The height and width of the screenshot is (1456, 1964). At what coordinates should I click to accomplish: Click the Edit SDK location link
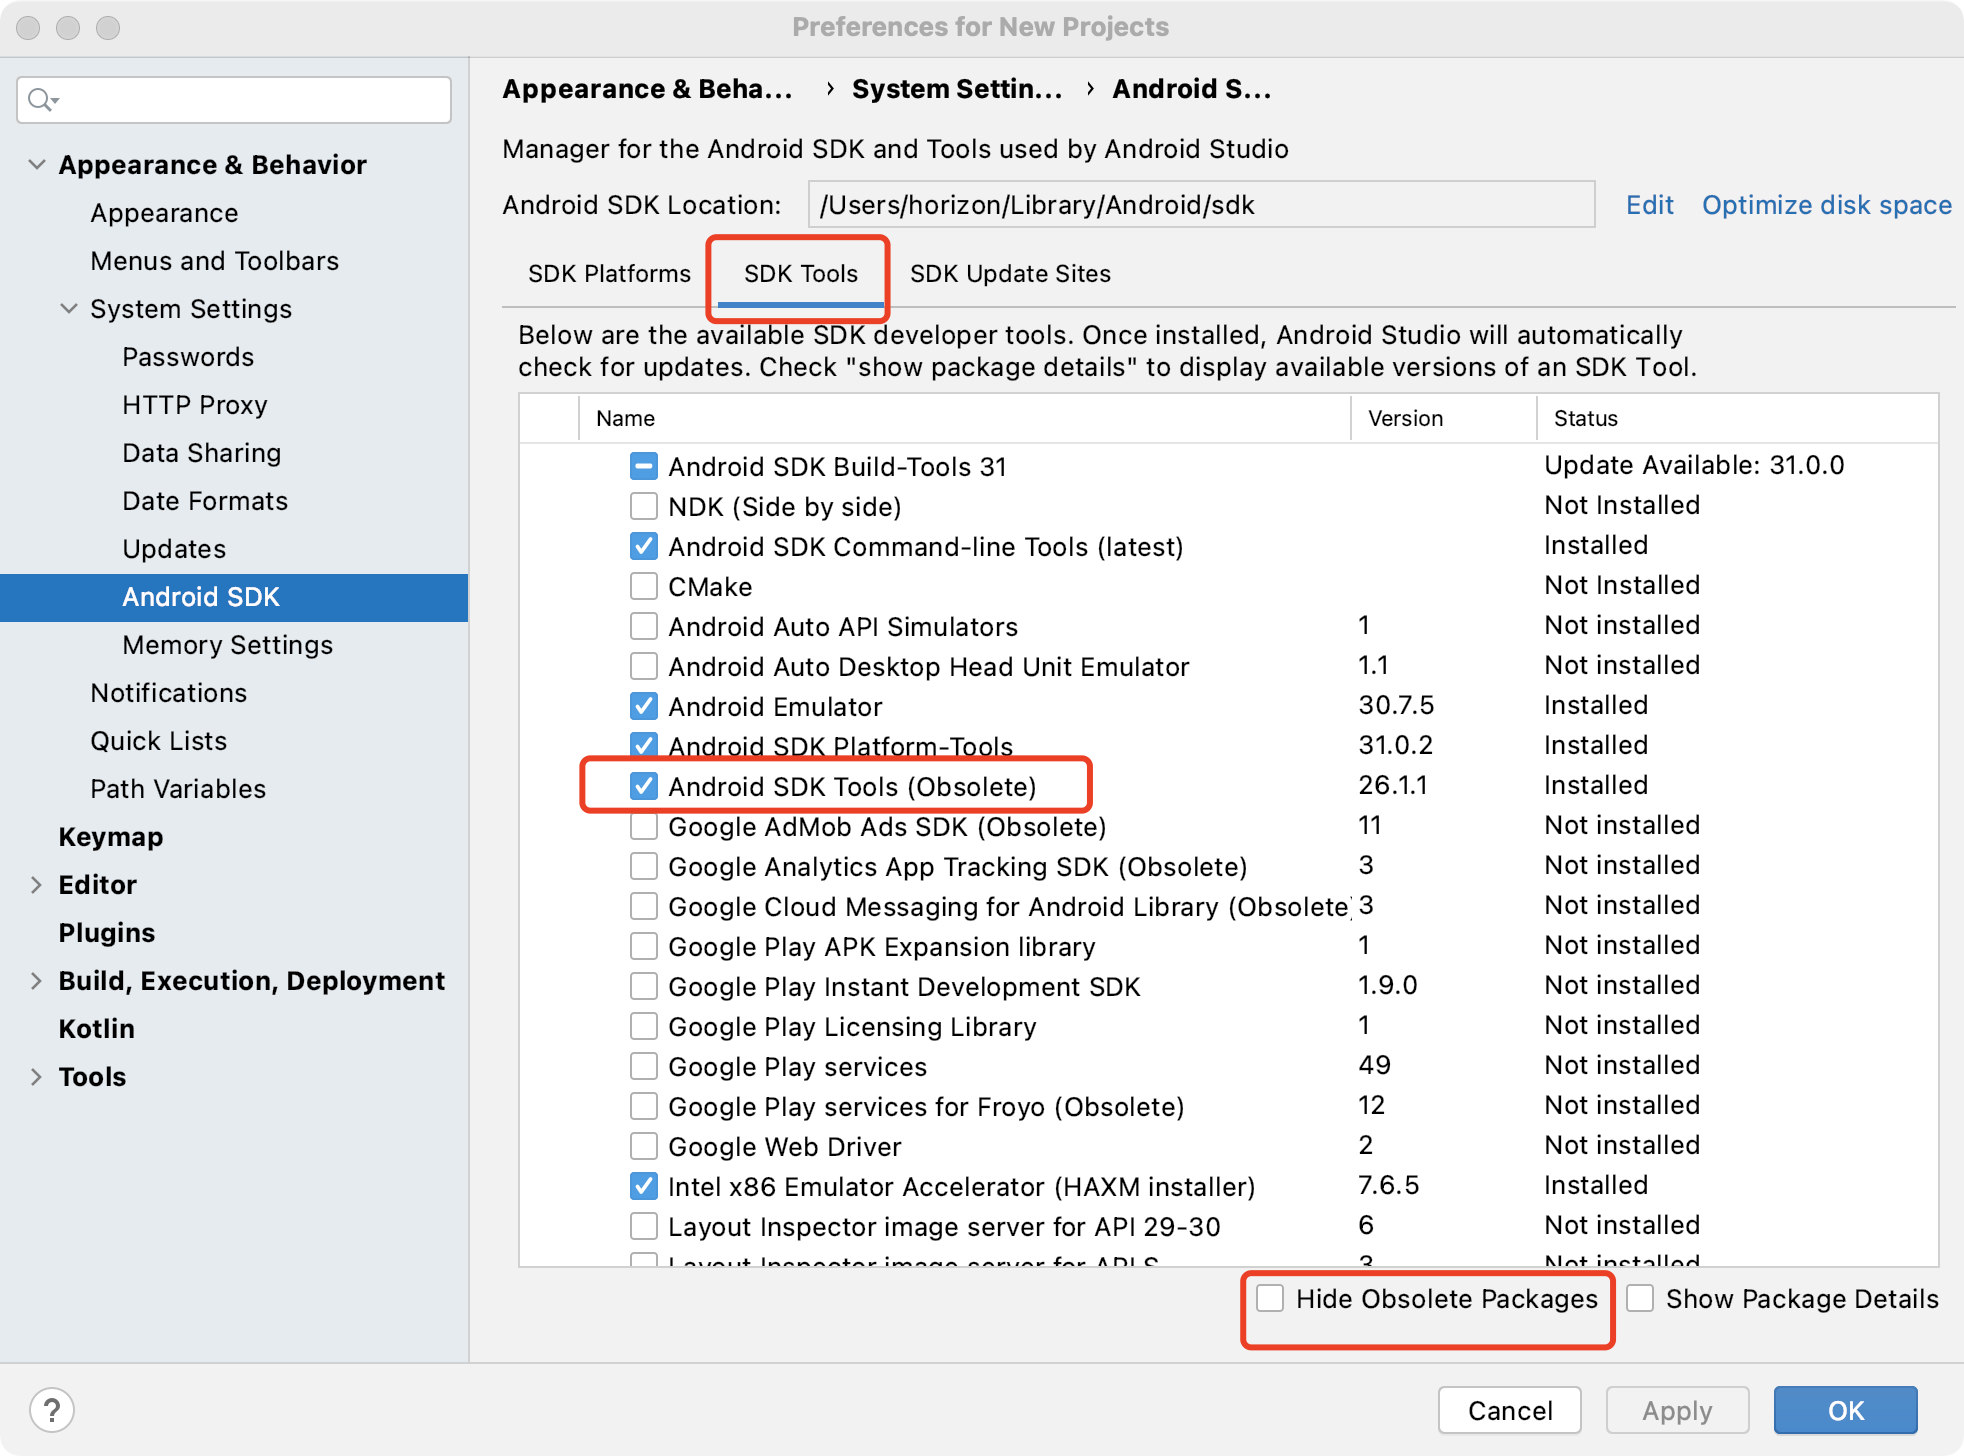(1649, 205)
